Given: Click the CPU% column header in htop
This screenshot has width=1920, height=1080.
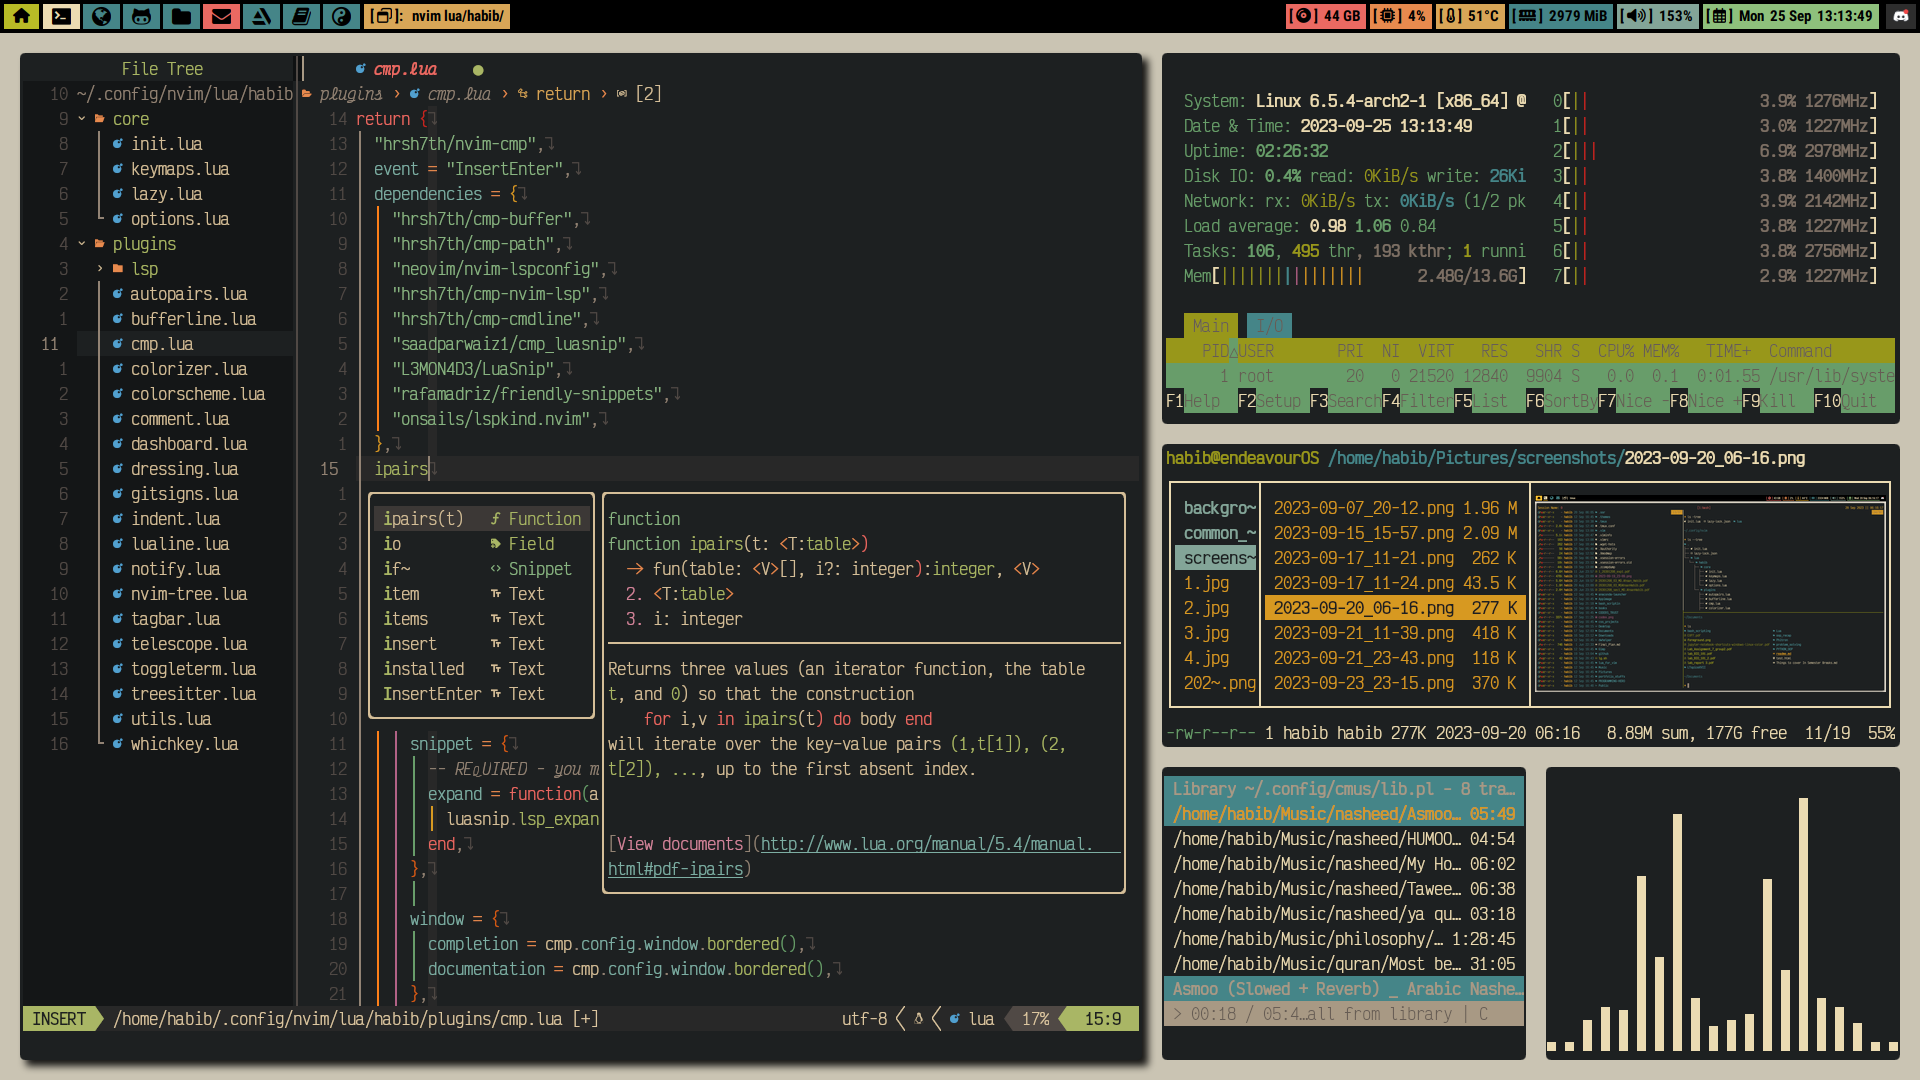Looking at the screenshot, I should pos(1615,351).
